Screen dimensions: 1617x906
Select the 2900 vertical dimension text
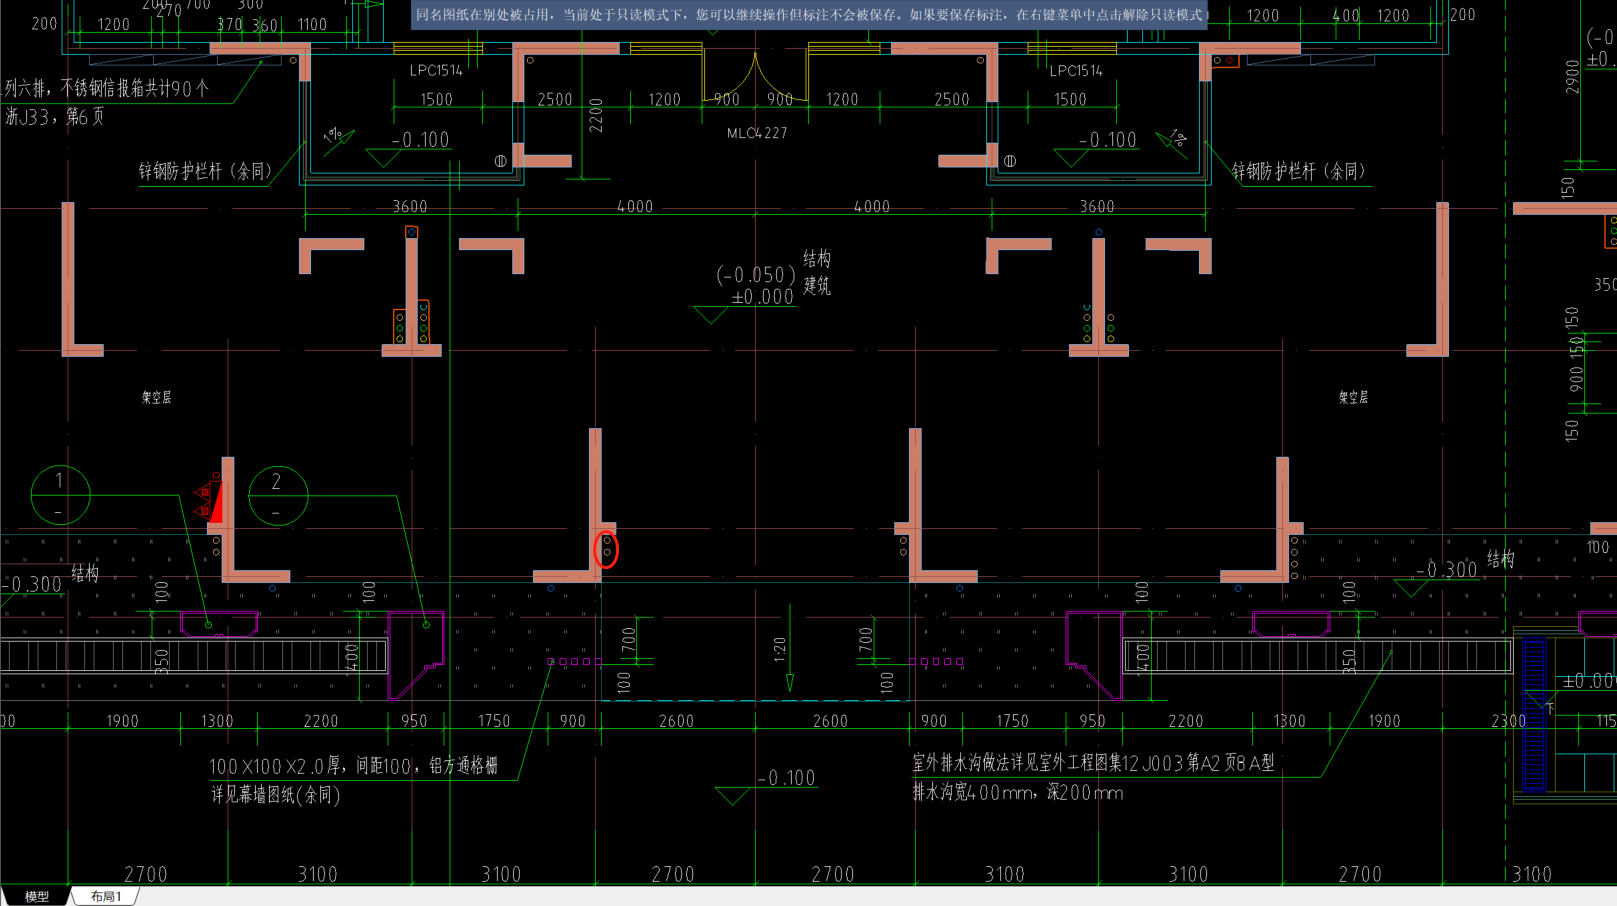pos(1573,76)
